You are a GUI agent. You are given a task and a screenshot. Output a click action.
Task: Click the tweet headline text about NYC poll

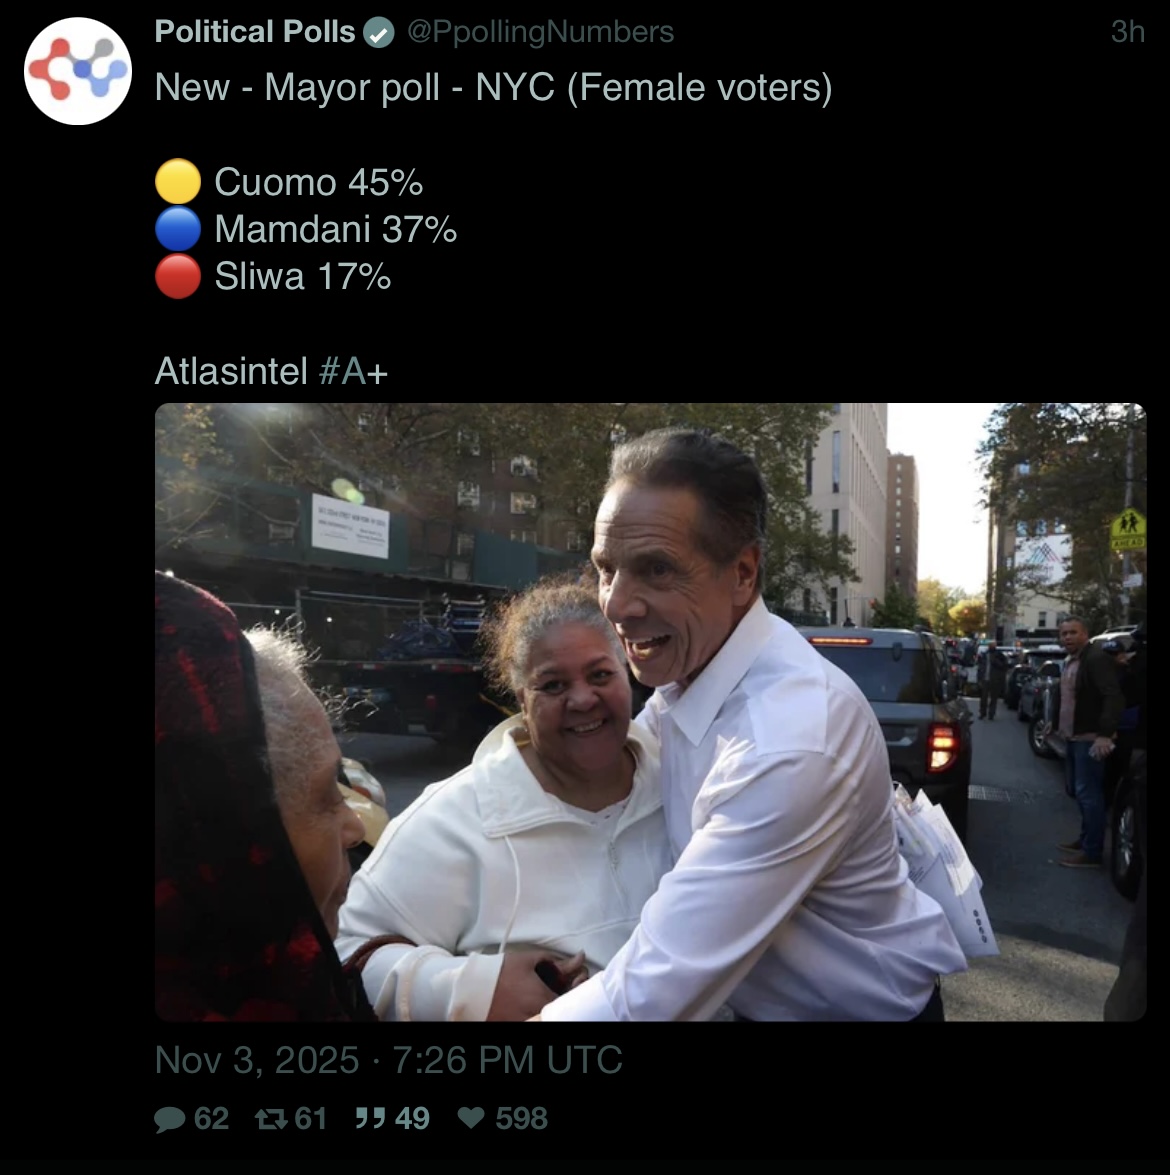coord(493,88)
